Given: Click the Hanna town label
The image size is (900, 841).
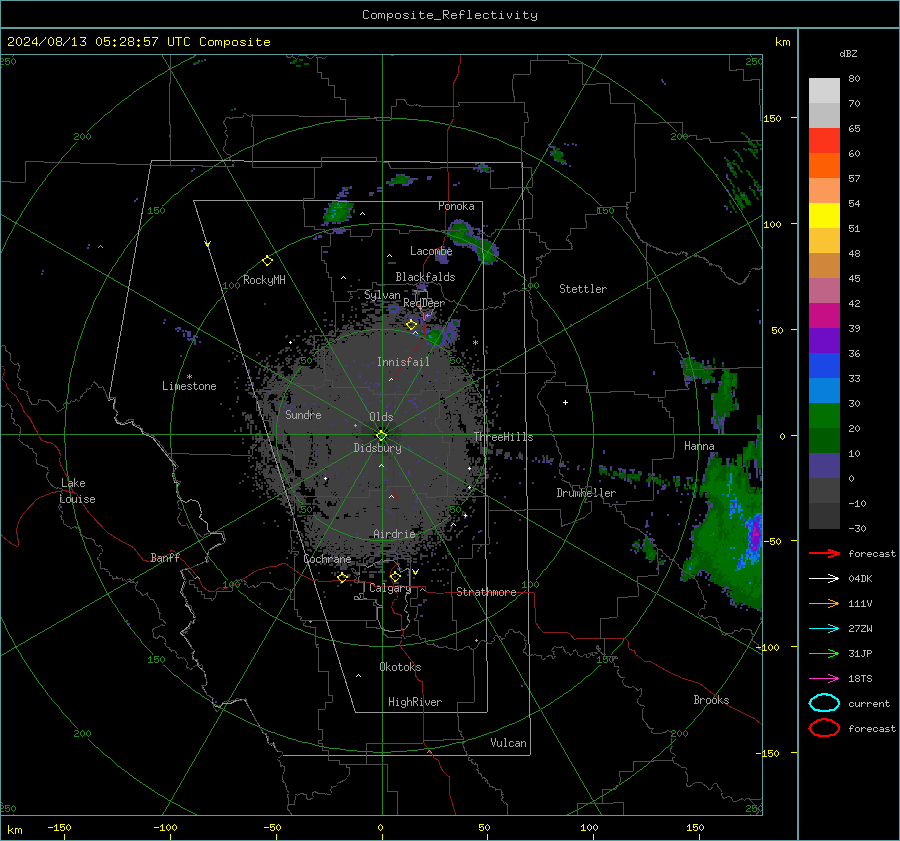Looking at the screenshot, I should click(x=699, y=446).
